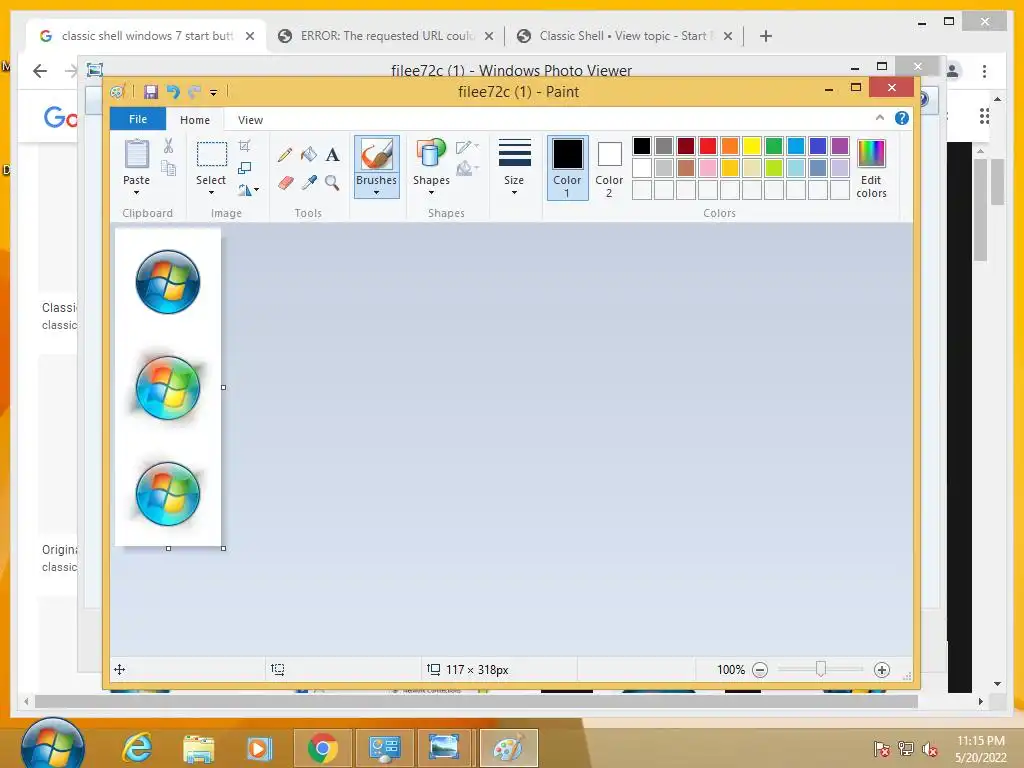Click the Edit colors rainbow icon

click(x=871, y=153)
